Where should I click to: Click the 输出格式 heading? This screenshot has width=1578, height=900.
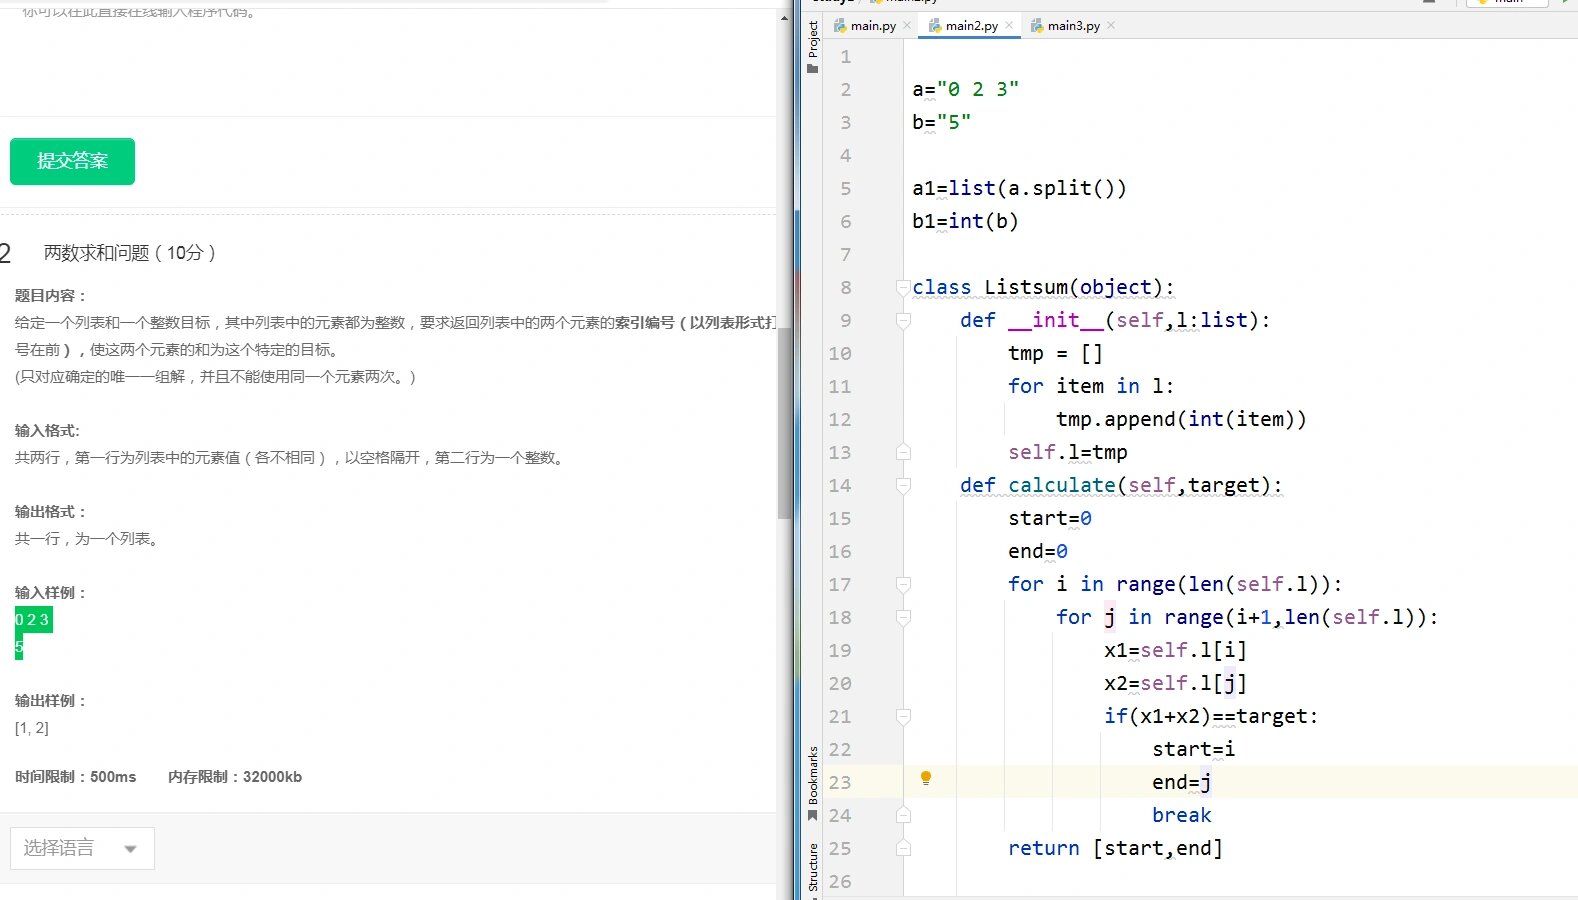50,511
